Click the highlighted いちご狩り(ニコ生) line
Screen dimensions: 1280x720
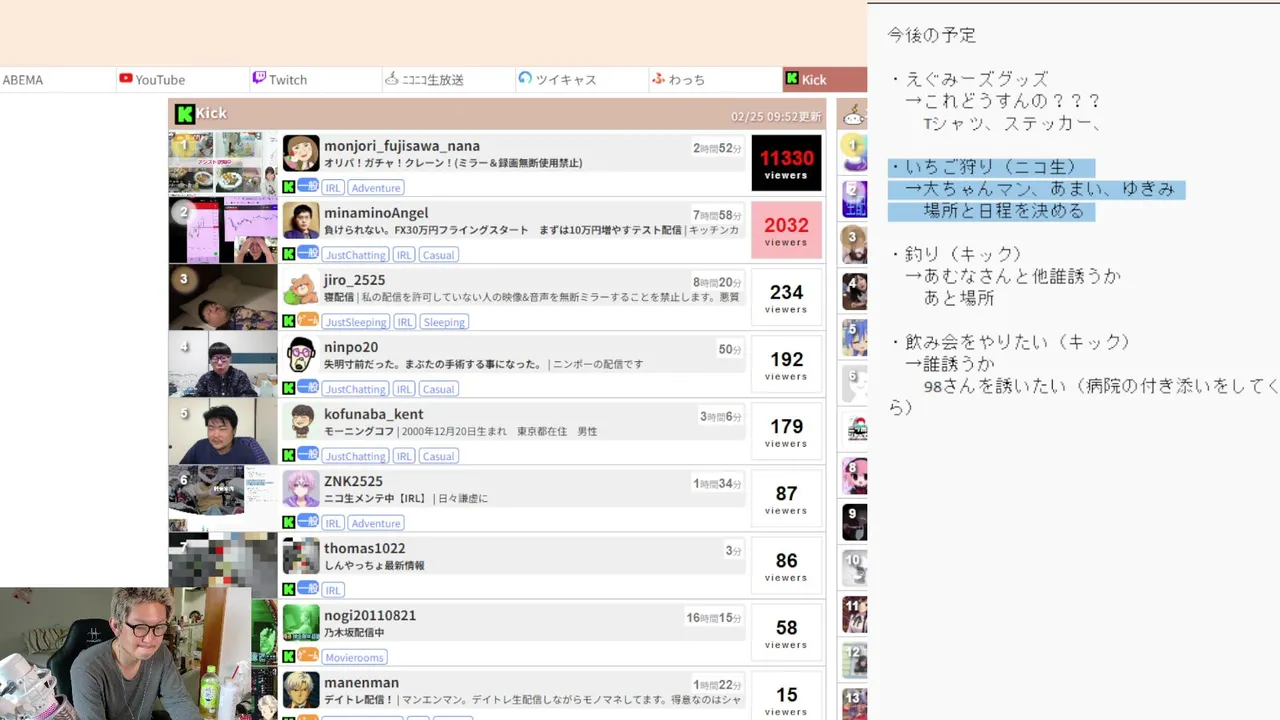(991, 167)
